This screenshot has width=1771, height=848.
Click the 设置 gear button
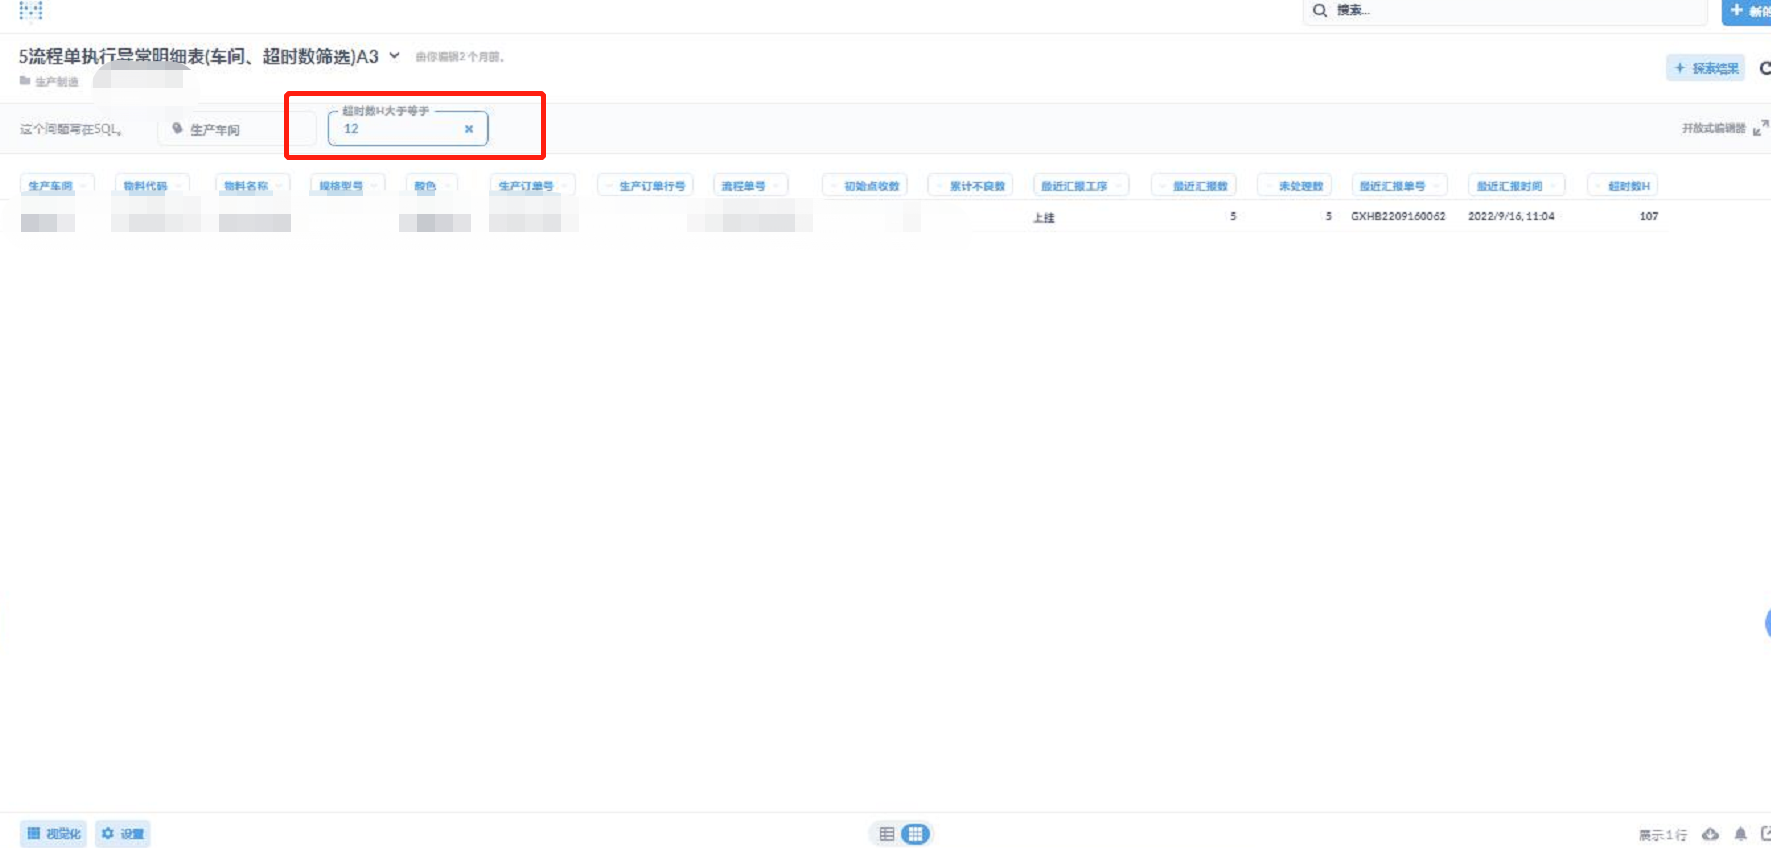[123, 834]
